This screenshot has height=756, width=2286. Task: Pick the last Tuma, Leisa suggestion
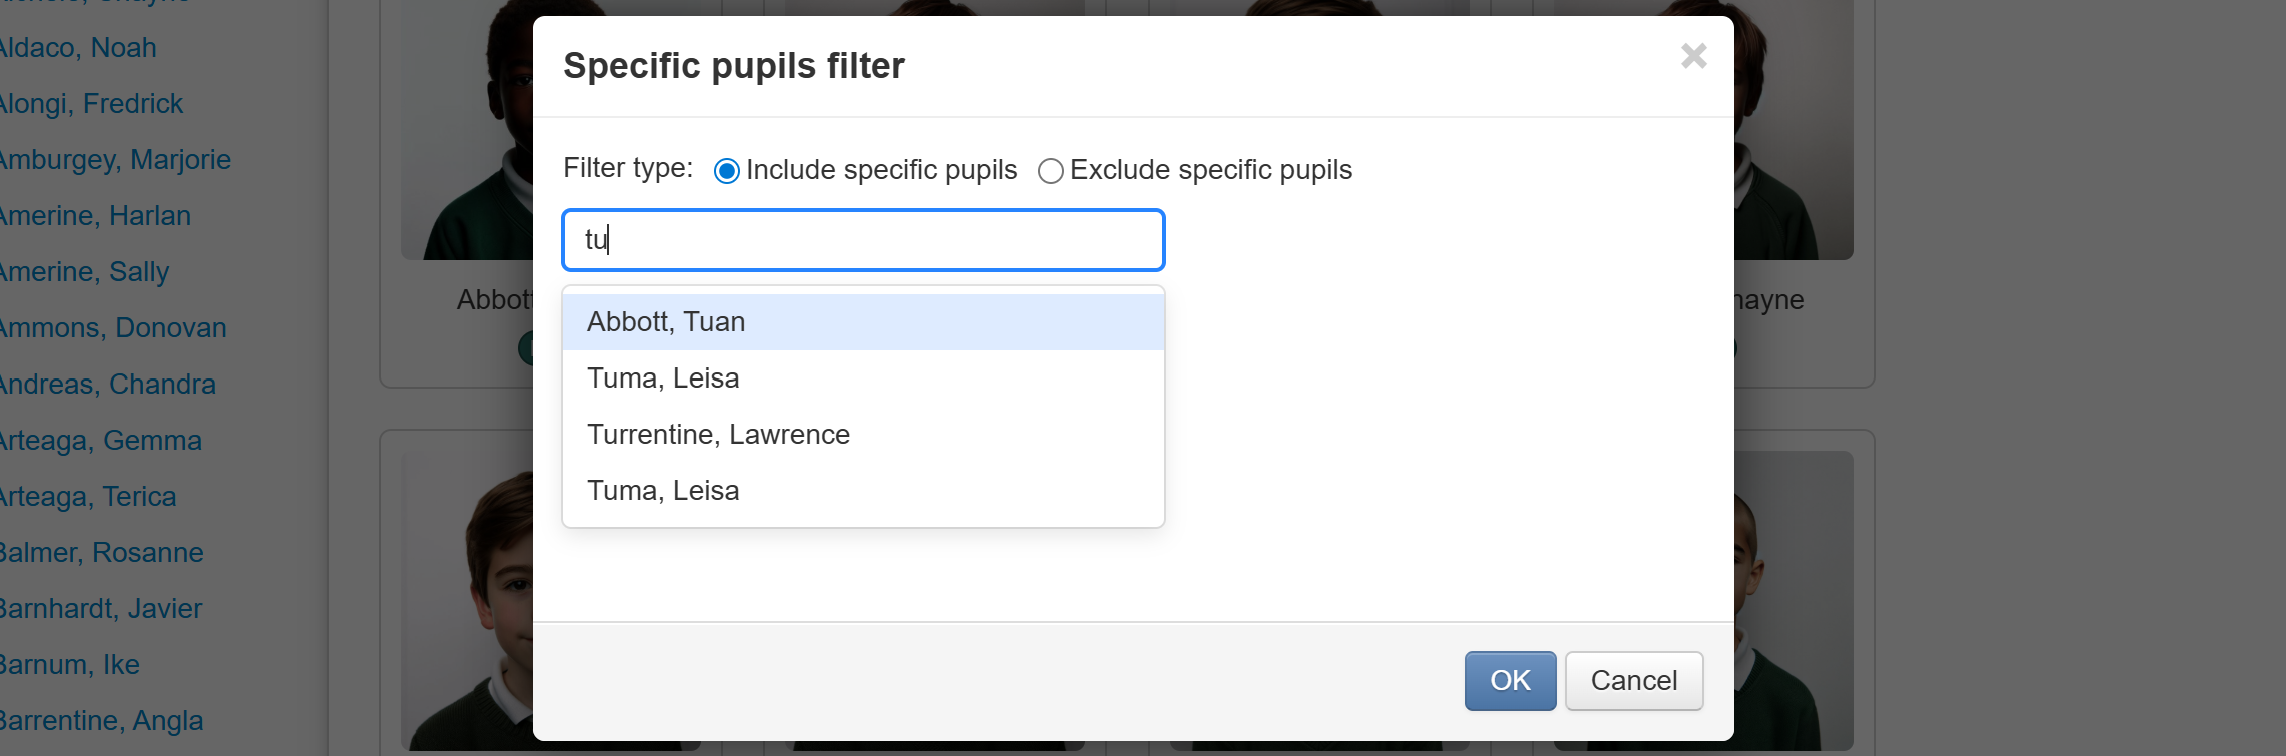[x=663, y=491]
